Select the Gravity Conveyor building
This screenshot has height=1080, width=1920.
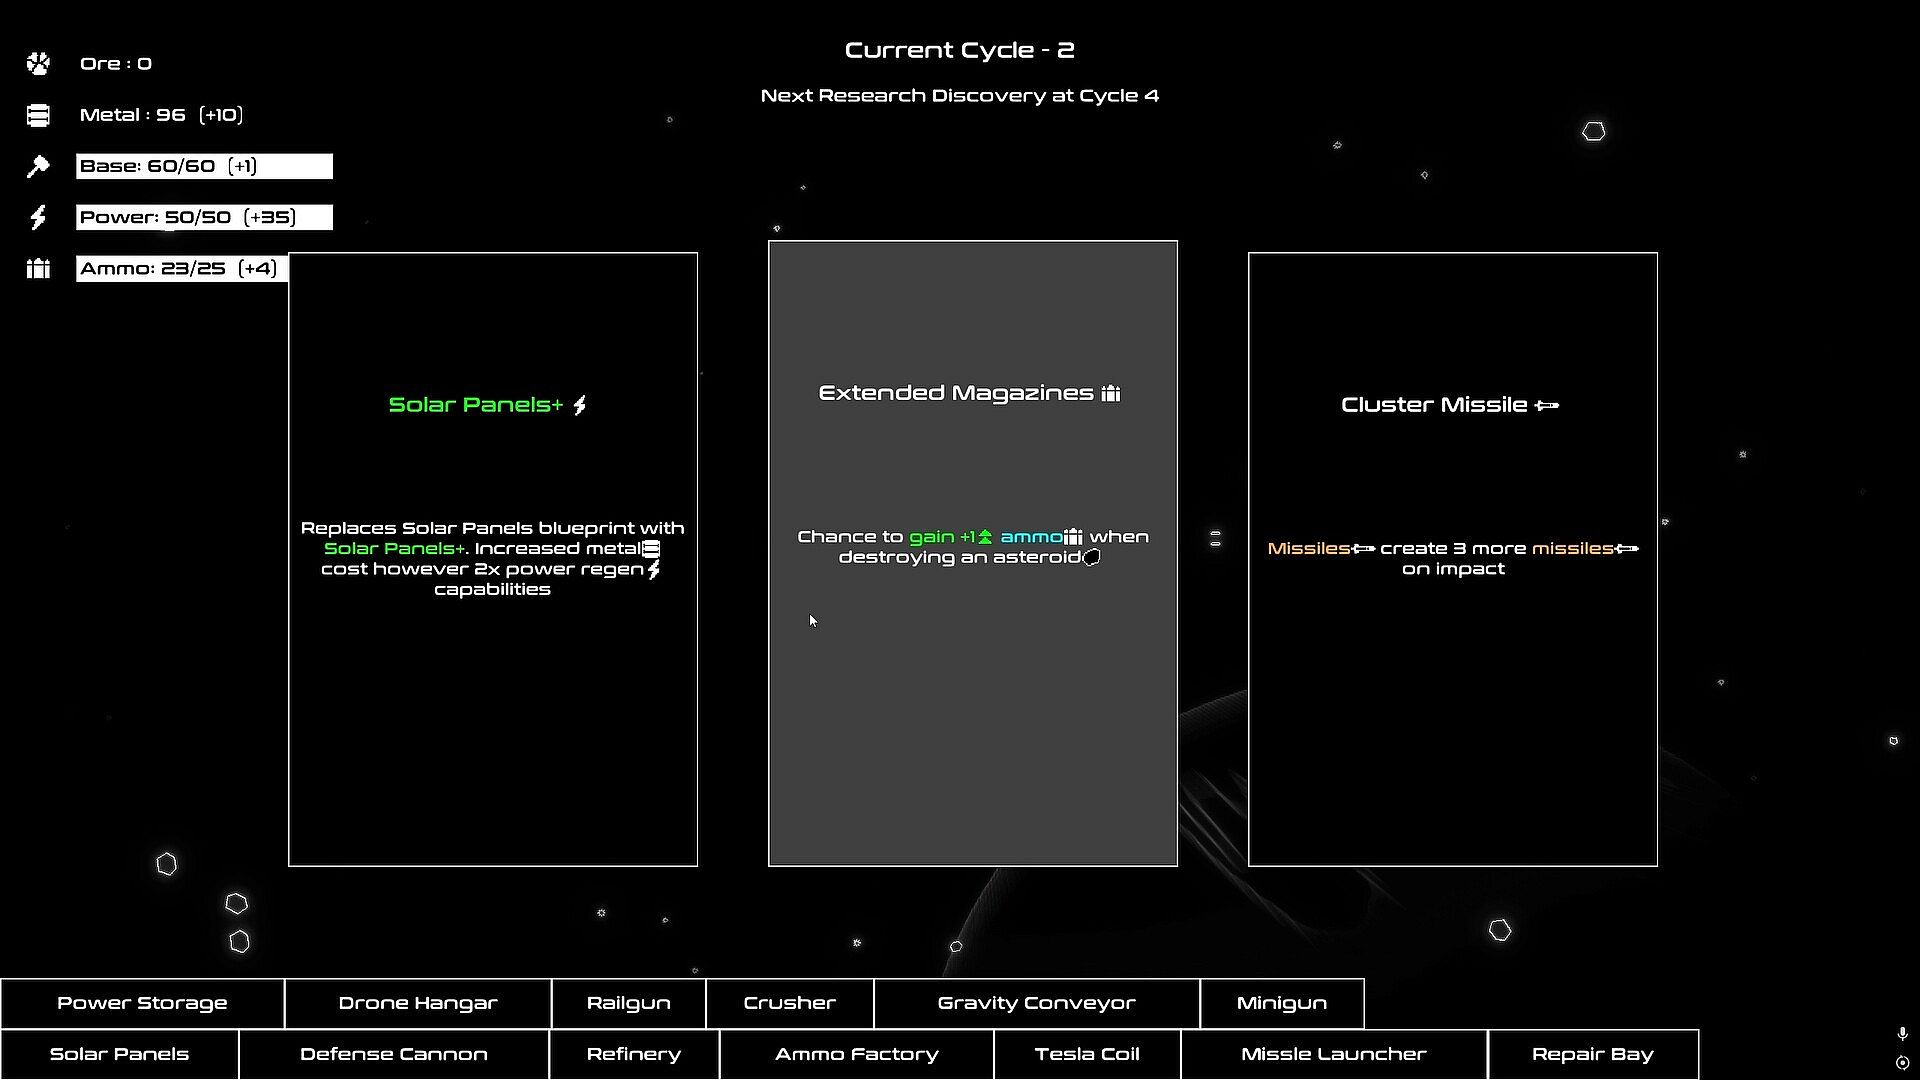[x=1037, y=1003]
